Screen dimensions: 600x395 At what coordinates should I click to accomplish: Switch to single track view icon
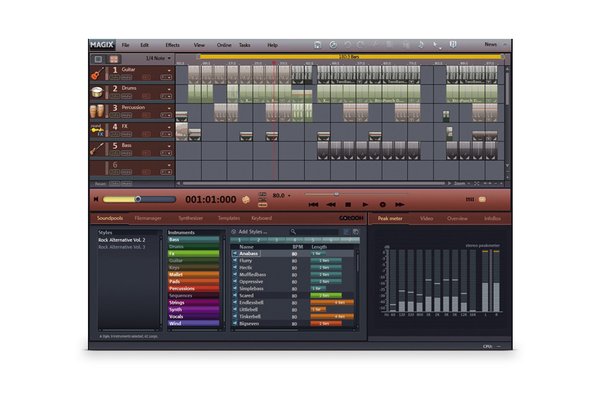98,59
